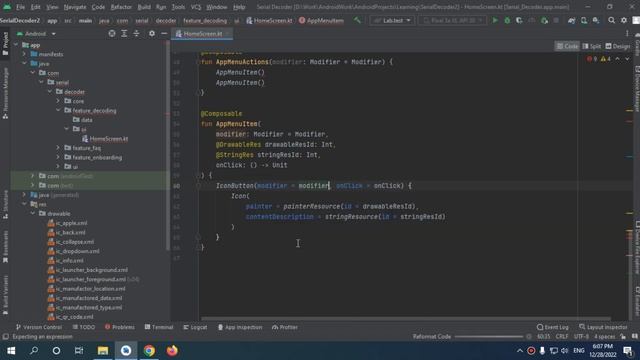Screen dimensions: 640x360
Task: Open Windows Start menu
Action: pos(11,351)
